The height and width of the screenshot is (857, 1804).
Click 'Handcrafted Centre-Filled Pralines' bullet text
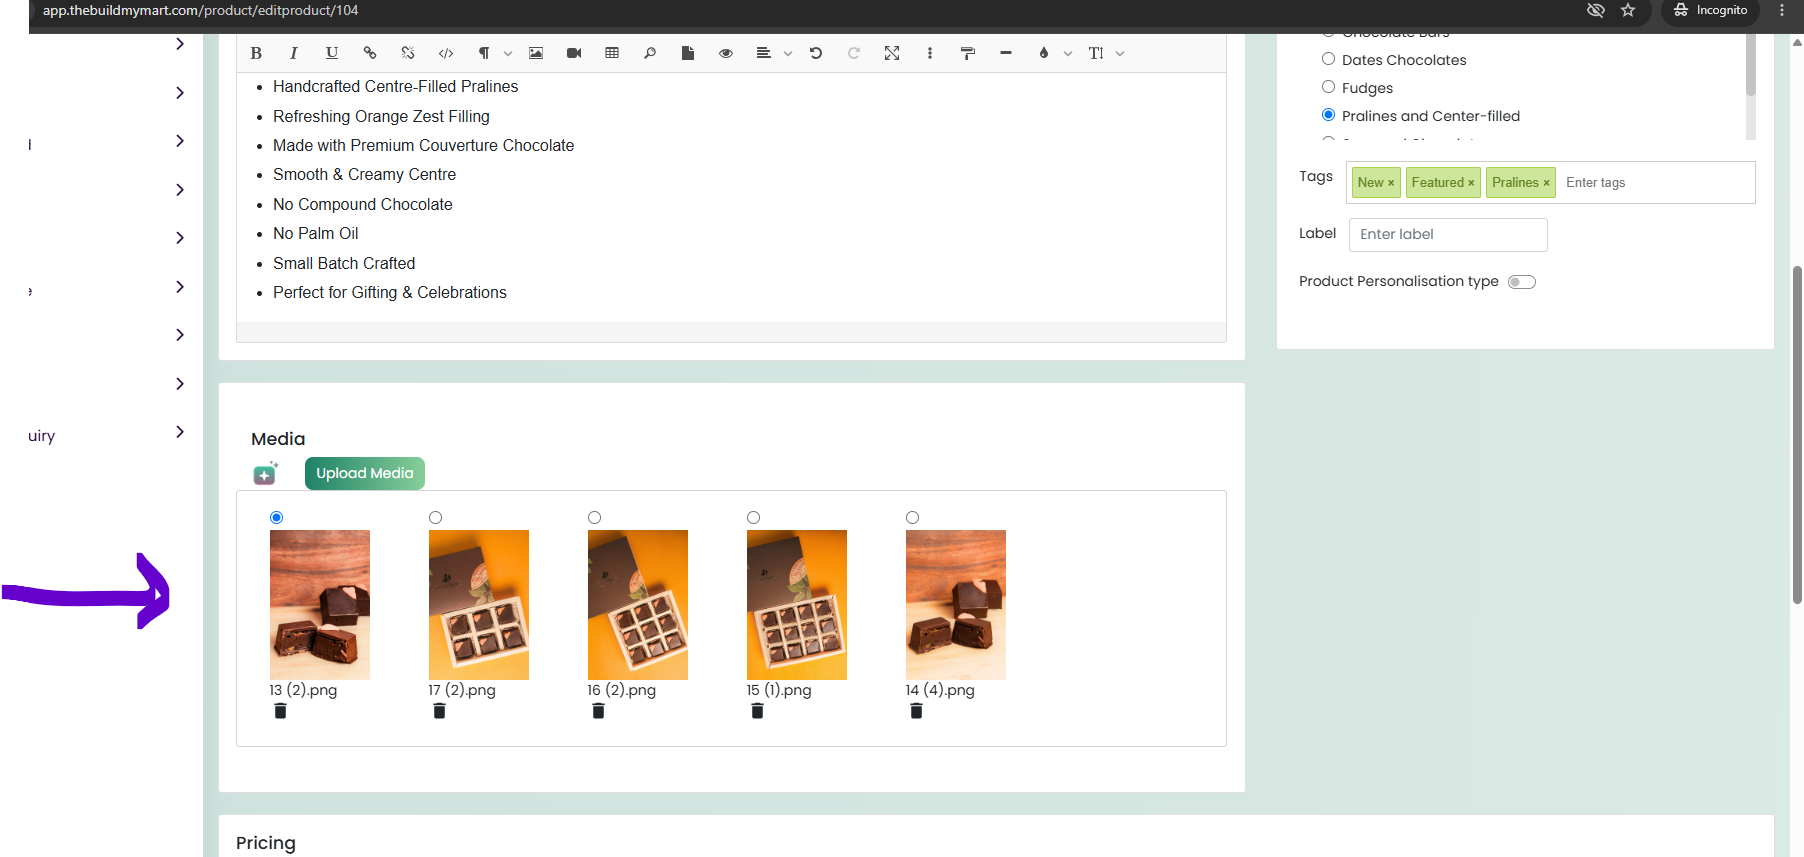point(396,87)
